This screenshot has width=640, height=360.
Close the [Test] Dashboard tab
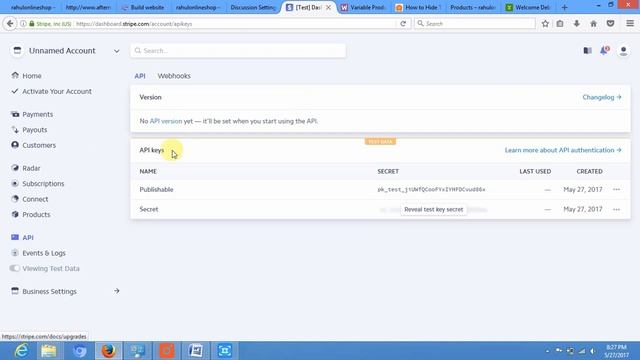click(328, 7)
